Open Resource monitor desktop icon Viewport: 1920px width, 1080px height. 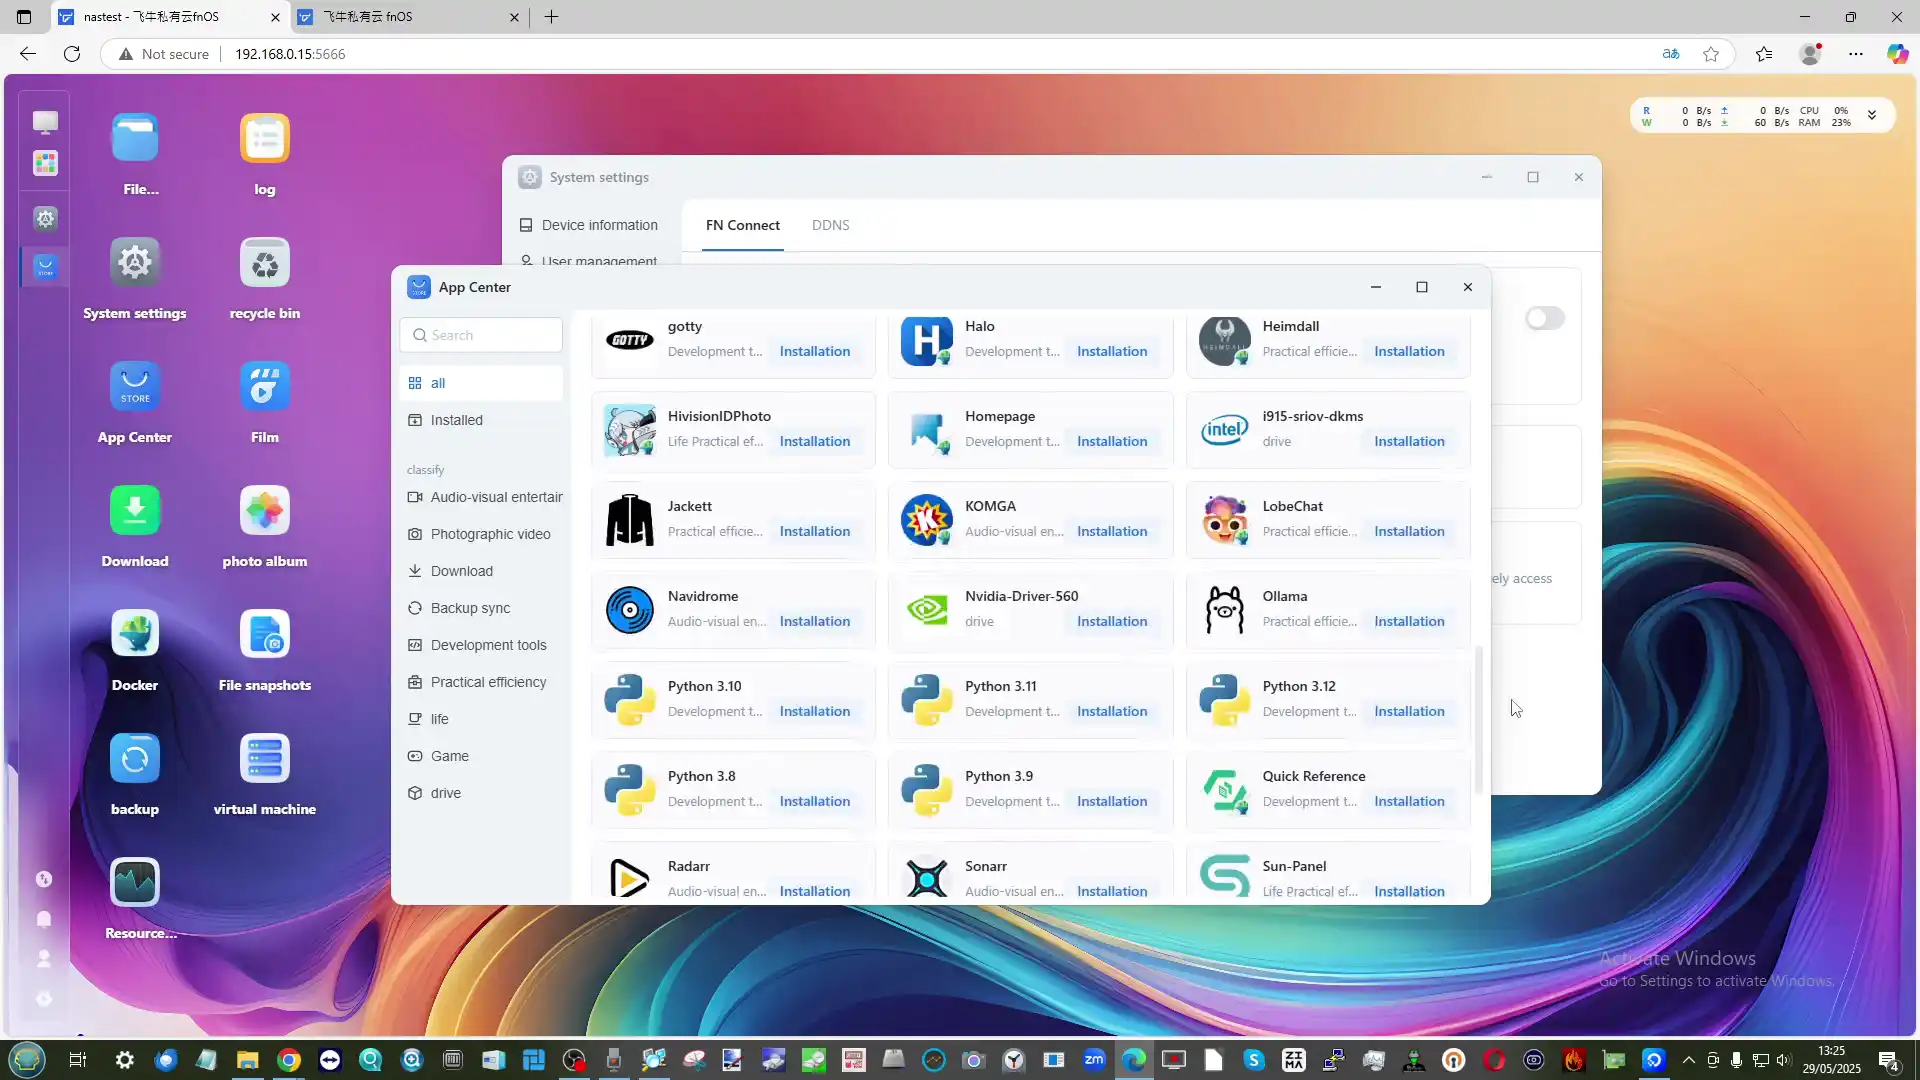point(135,882)
